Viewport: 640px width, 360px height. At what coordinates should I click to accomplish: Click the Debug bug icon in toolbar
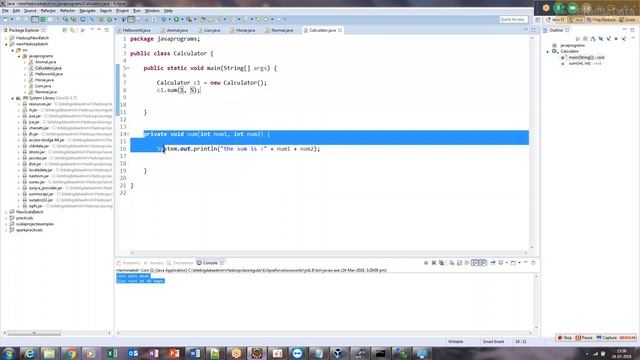pos(164,19)
